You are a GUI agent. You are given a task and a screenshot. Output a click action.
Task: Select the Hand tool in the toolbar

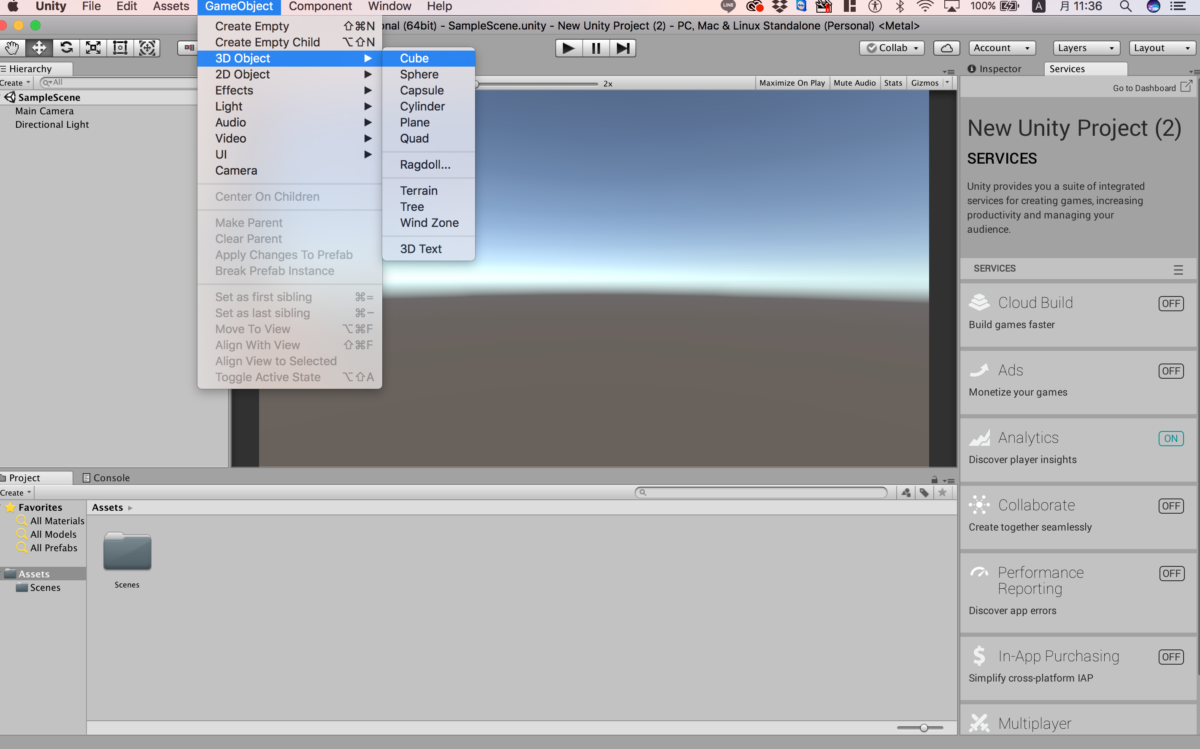pyautogui.click(x=13, y=47)
